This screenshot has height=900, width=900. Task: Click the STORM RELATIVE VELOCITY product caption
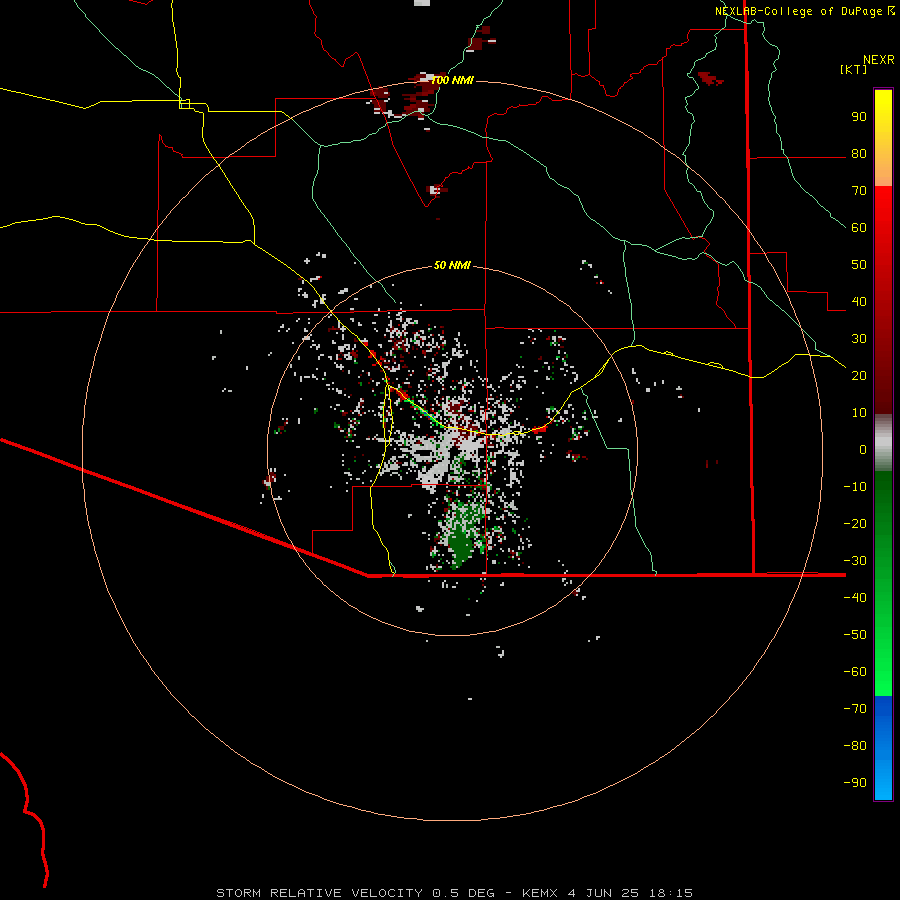tap(454, 893)
